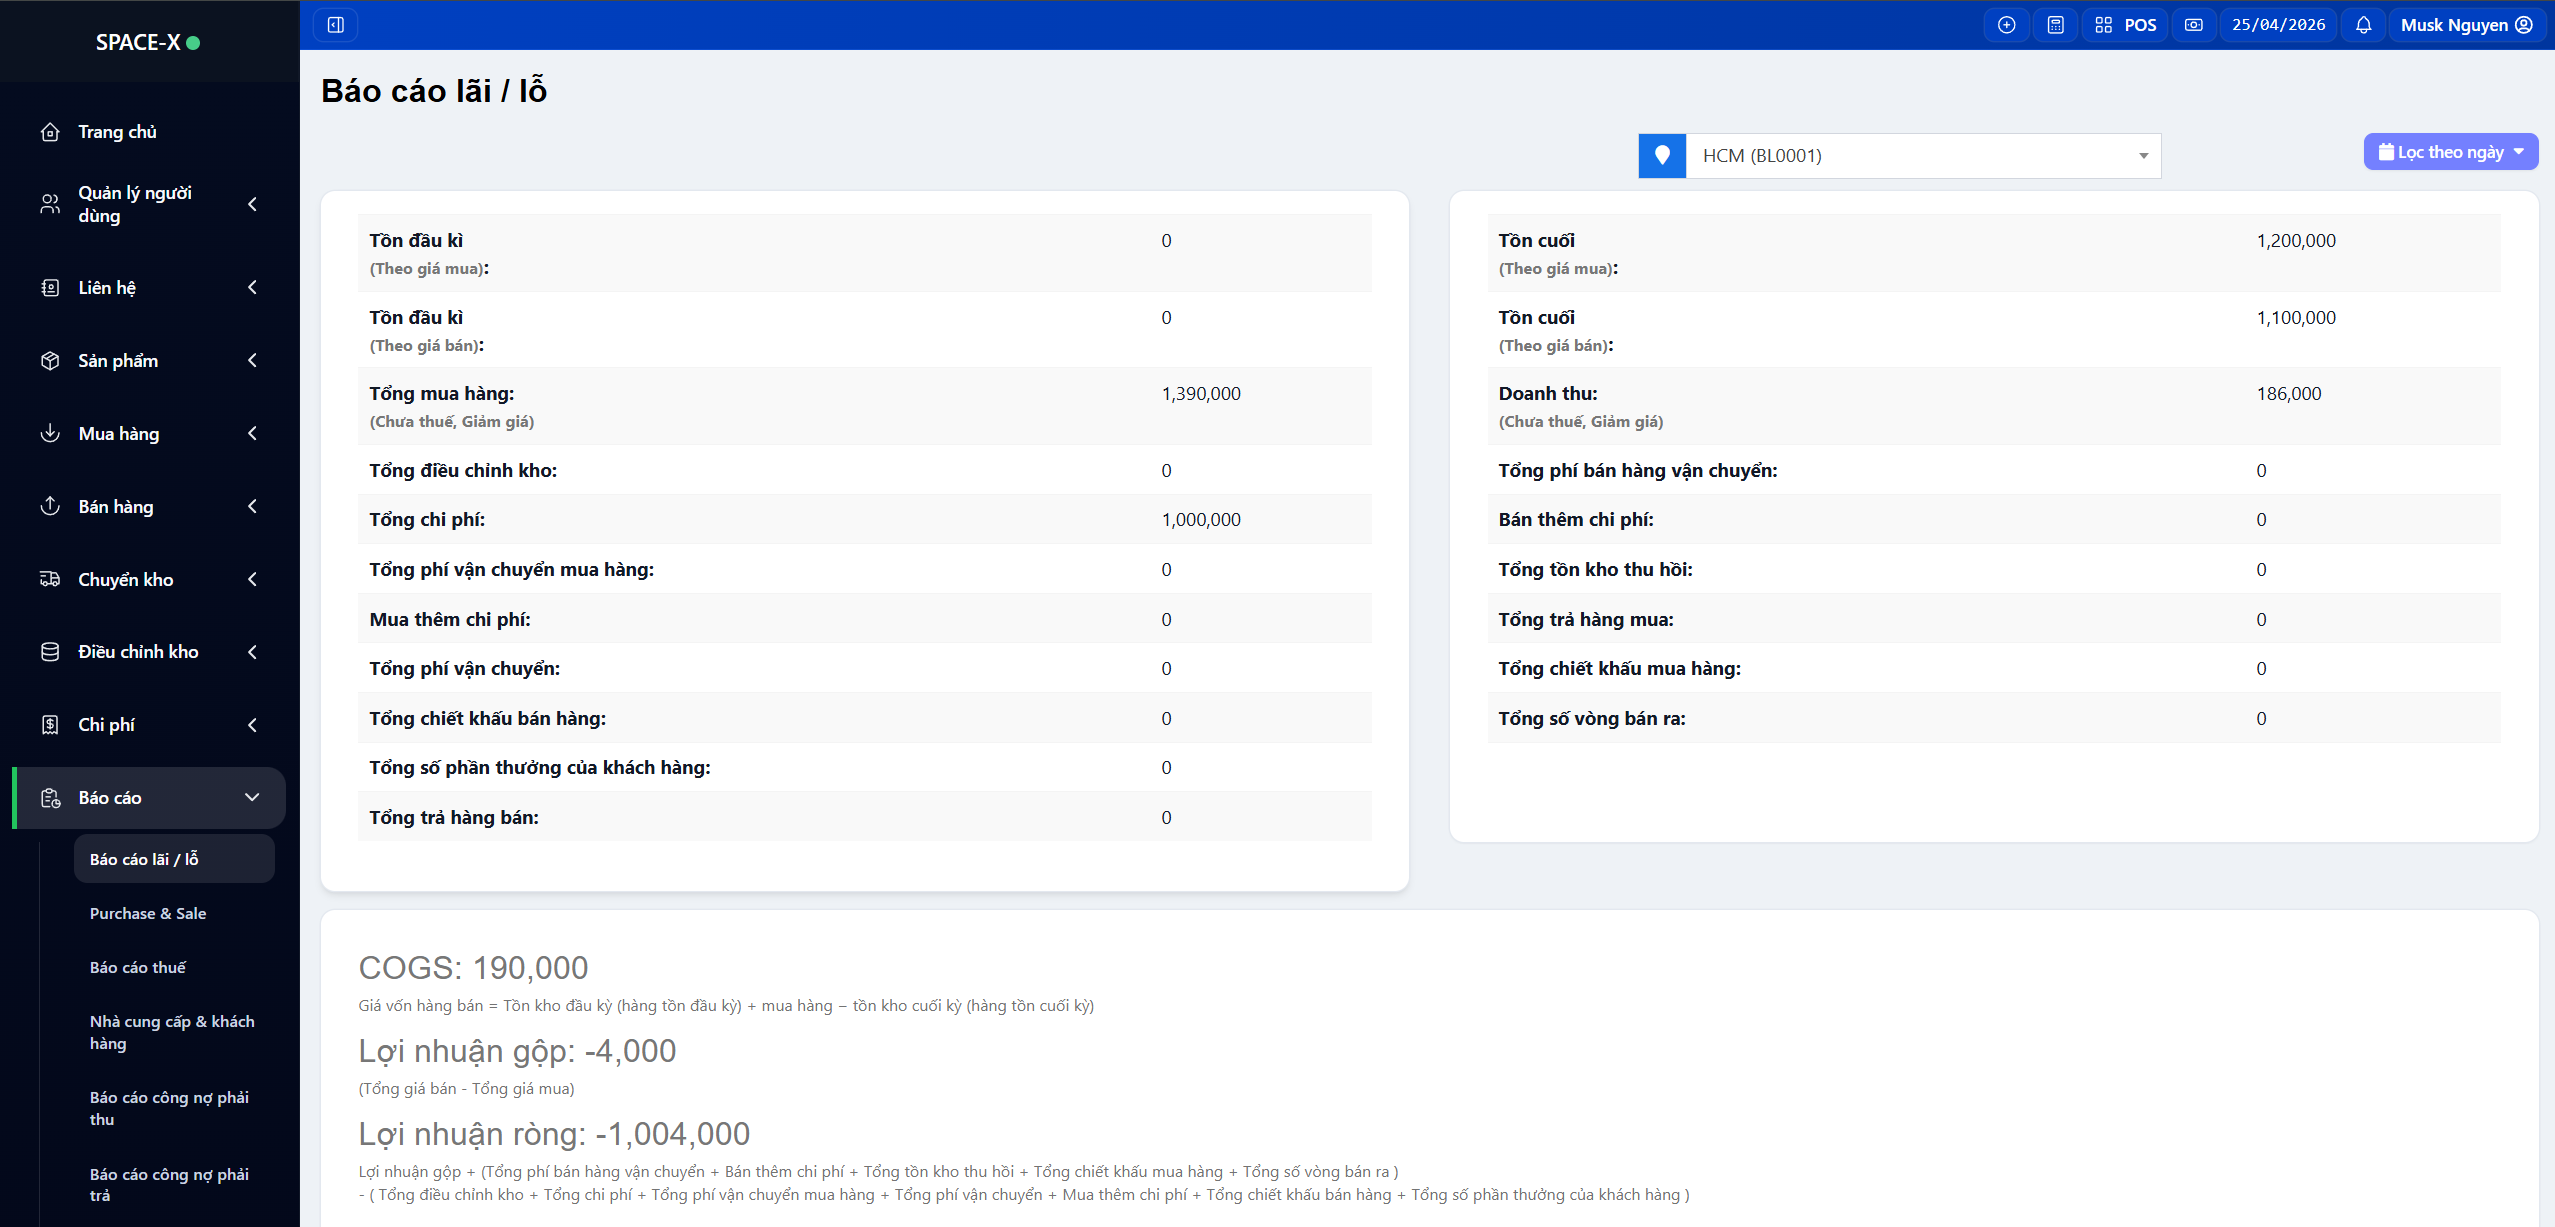Open the notifications bell icon
Viewport: 2555px width, 1227px height.
tap(2363, 25)
